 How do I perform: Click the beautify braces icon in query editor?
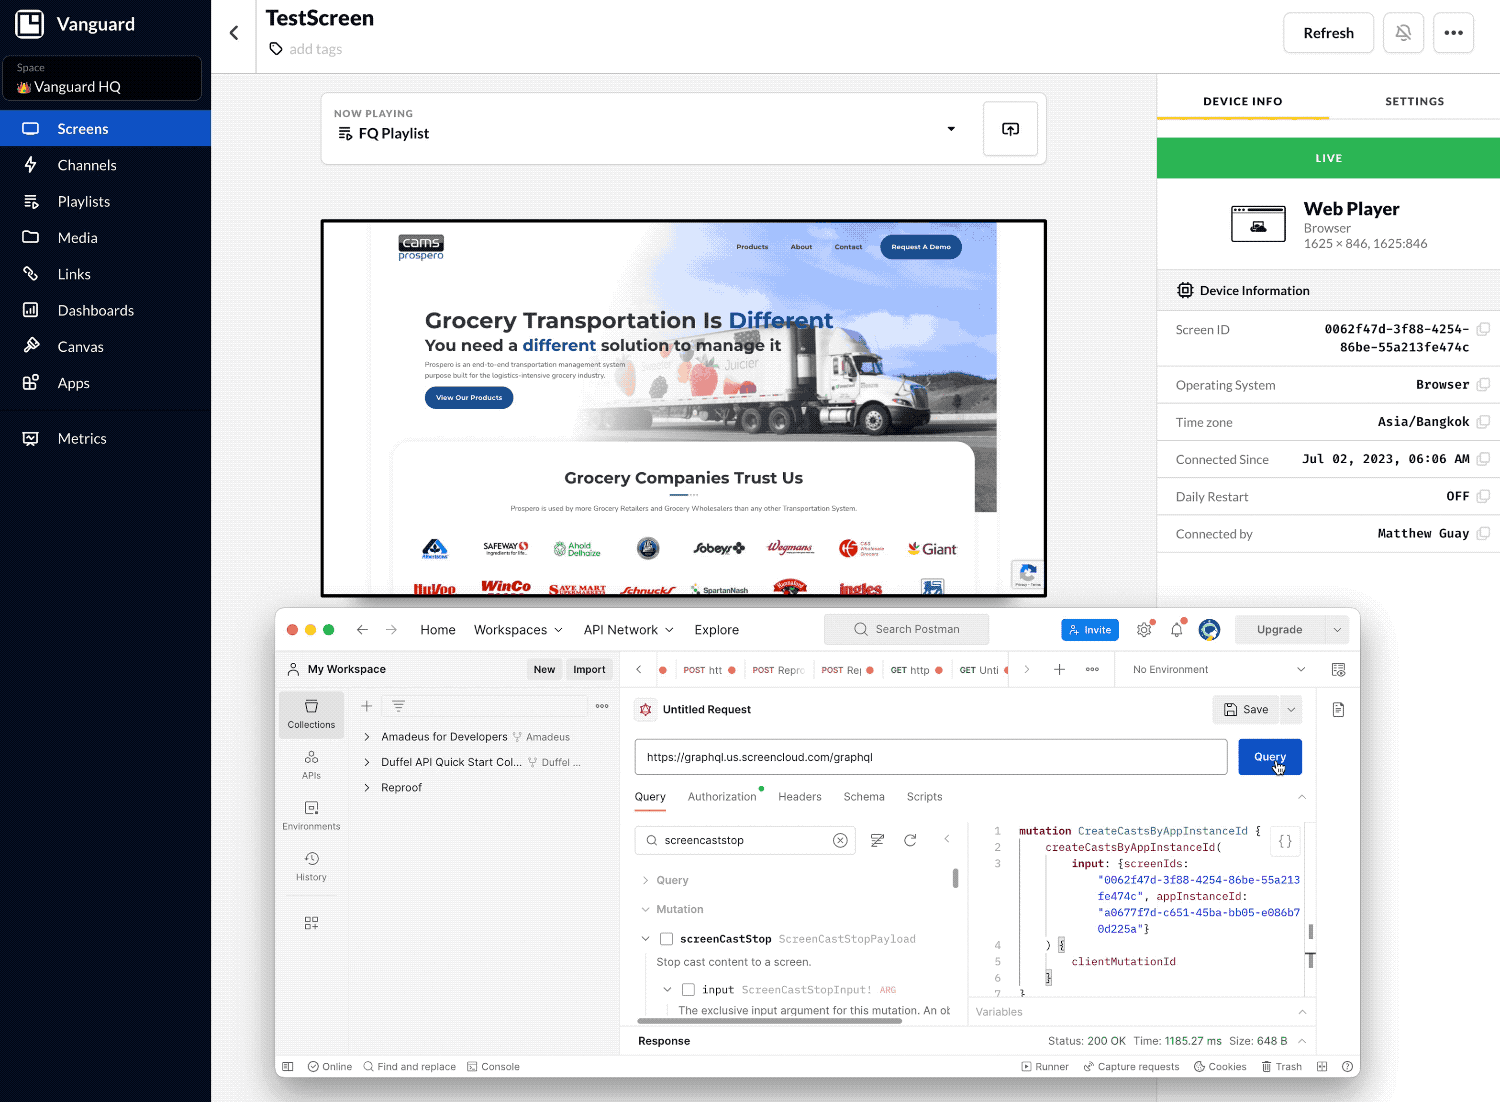pos(1285,842)
